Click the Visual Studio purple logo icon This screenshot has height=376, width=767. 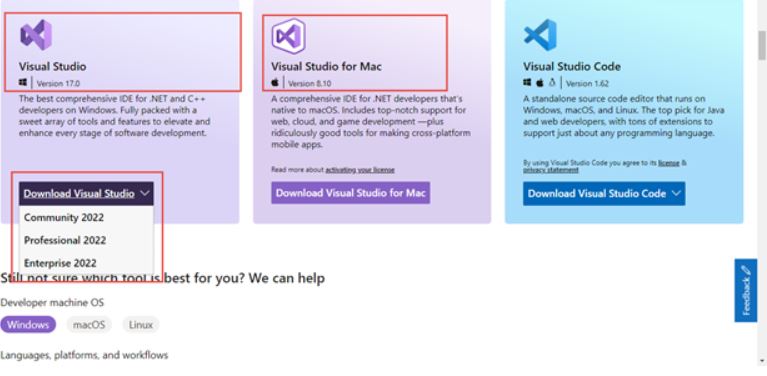pos(36,35)
